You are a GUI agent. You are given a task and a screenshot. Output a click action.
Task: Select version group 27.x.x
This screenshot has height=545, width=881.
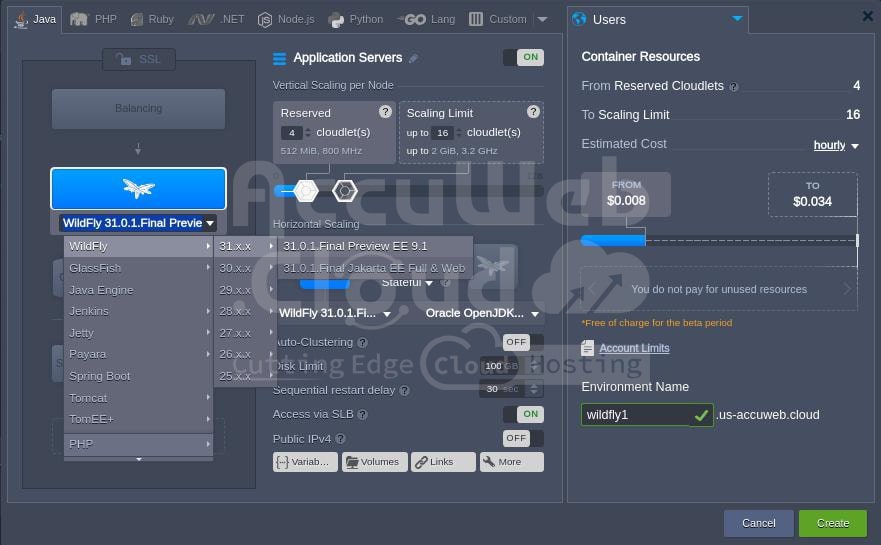[x=246, y=333]
